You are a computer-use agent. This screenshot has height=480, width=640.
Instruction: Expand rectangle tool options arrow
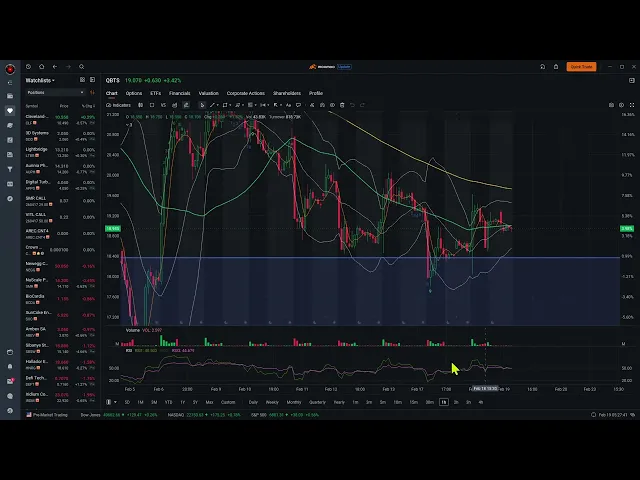(x=230, y=105)
